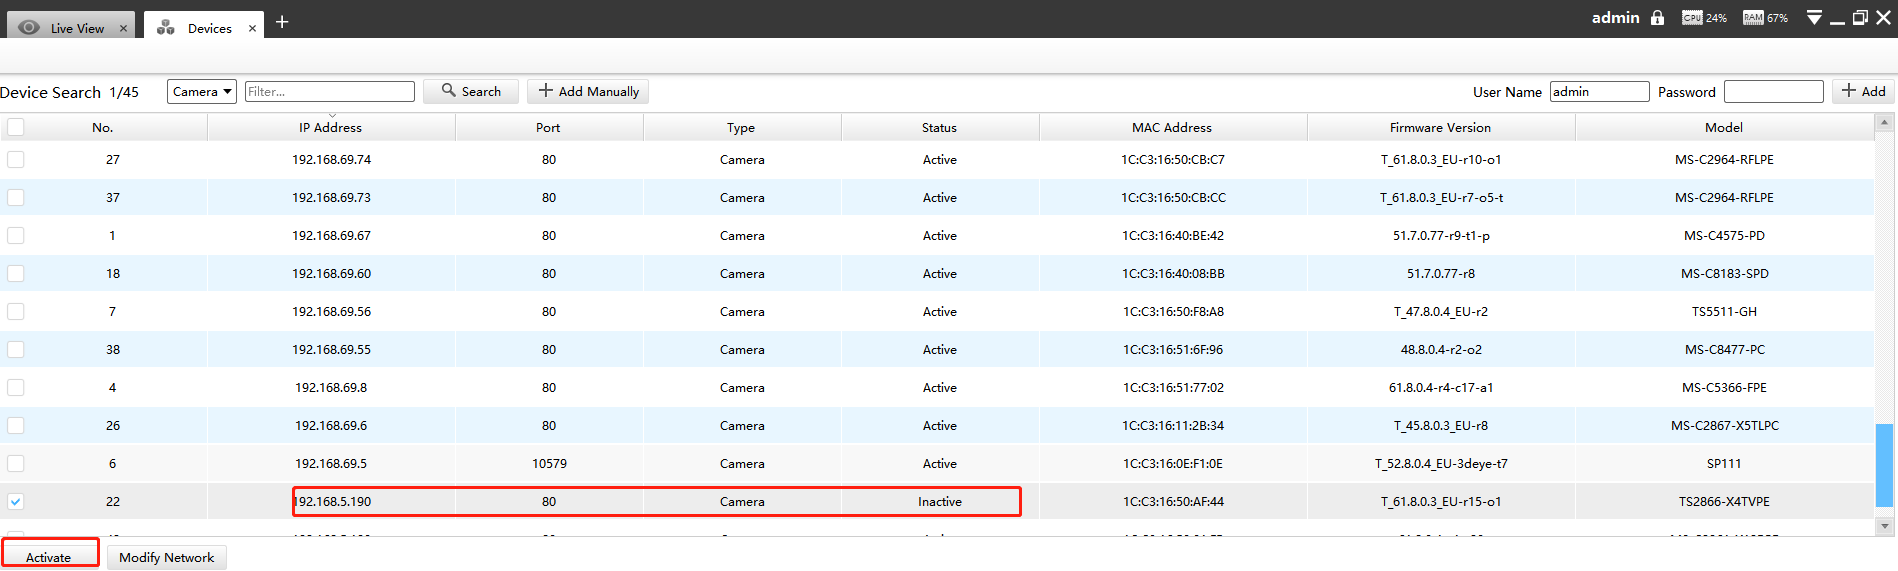1898x571 pixels.
Task: Check the RAM usage indicator
Action: (1765, 18)
